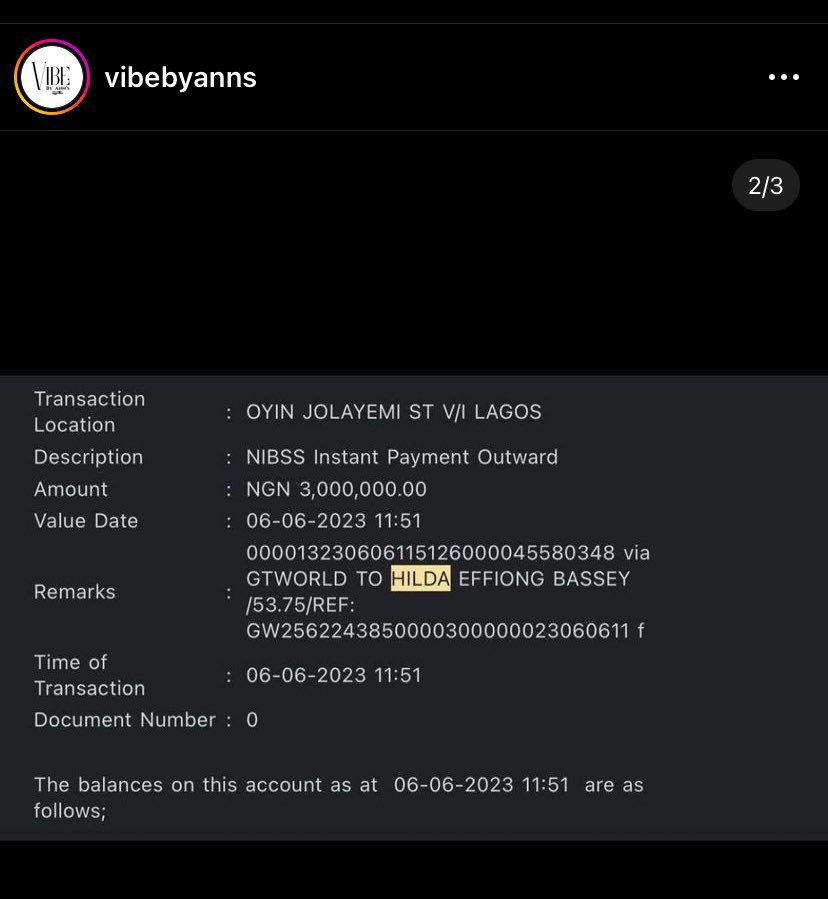
Task: Tap the EFFIONG BASSEY recipient name
Action: pyautogui.click(x=544, y=579)
